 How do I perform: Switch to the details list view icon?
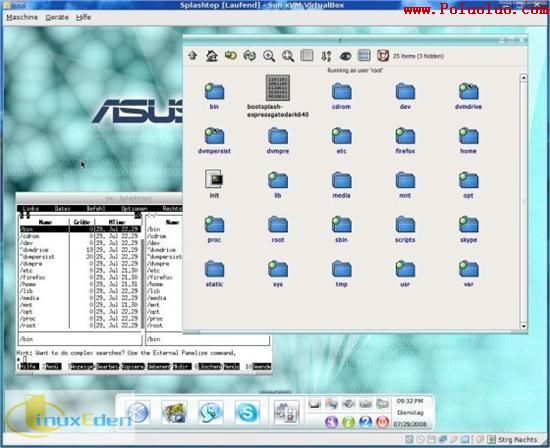click(307, 55)
